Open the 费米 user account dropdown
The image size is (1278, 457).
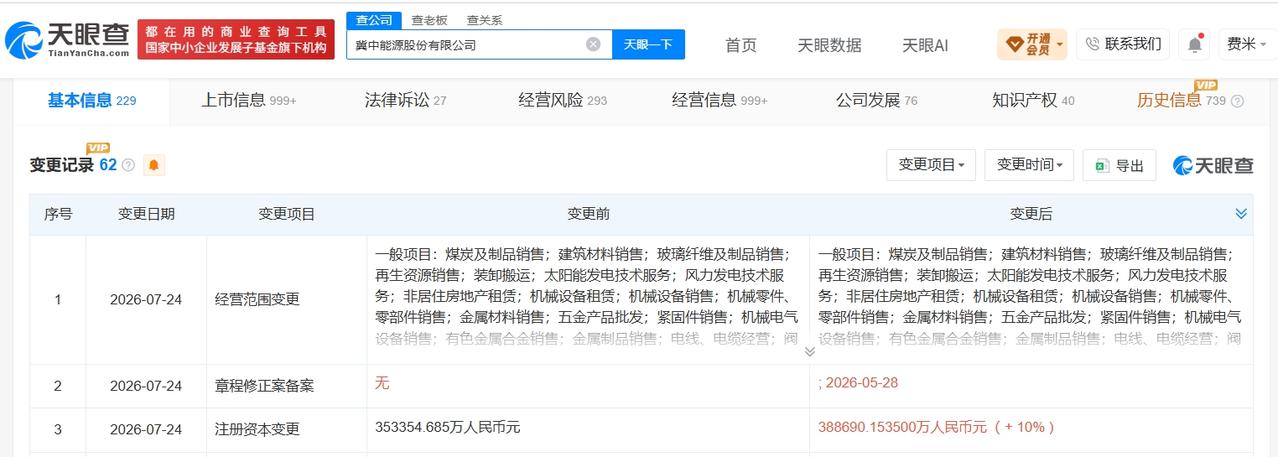click(1247, 44)
